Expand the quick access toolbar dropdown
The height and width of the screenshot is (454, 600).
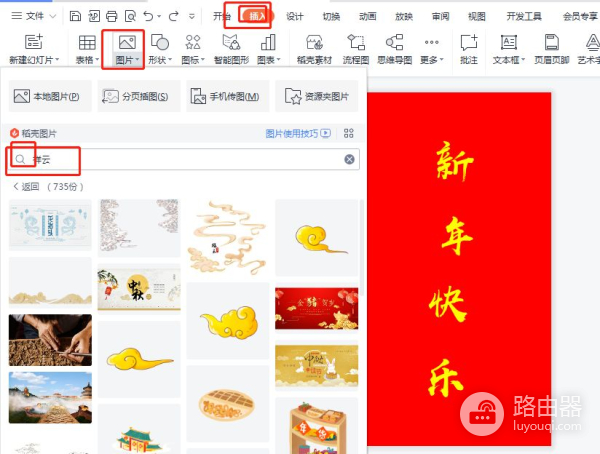[x=192, y=16]
